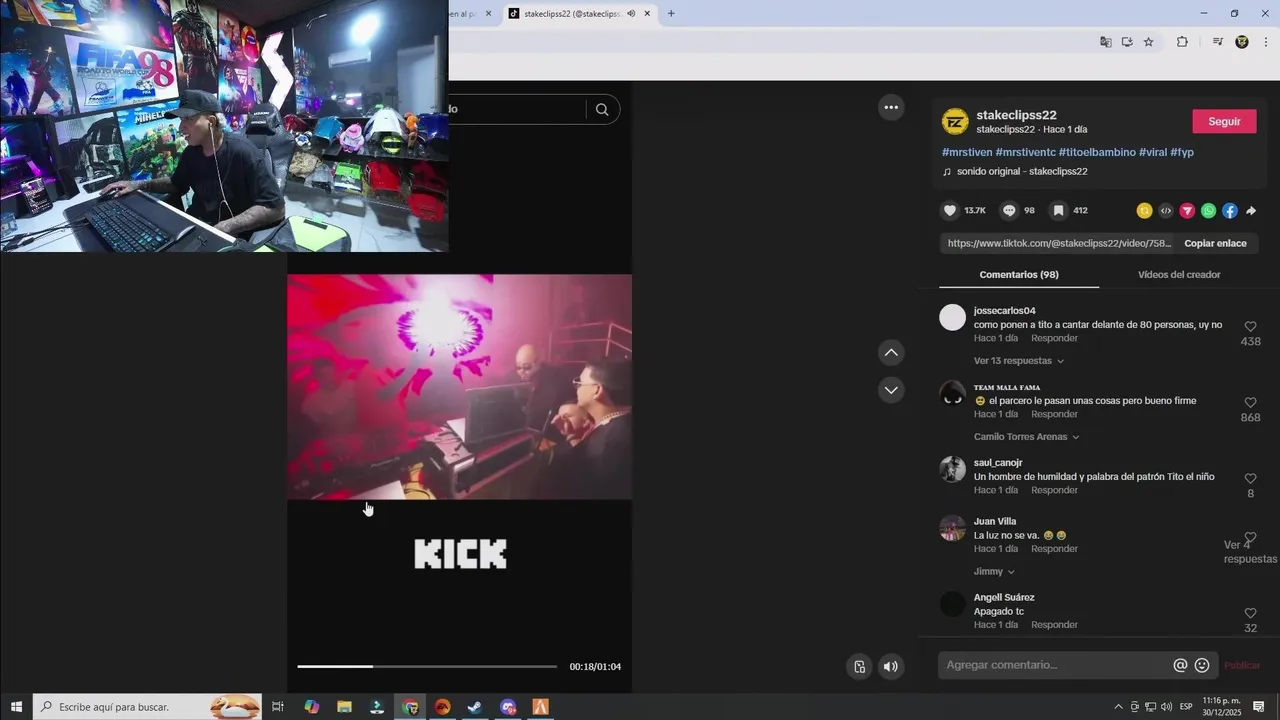The width and height of the screenshot is (1280, 720).
Task: Like saul_canojr's comment
Action: (1250, 479)
